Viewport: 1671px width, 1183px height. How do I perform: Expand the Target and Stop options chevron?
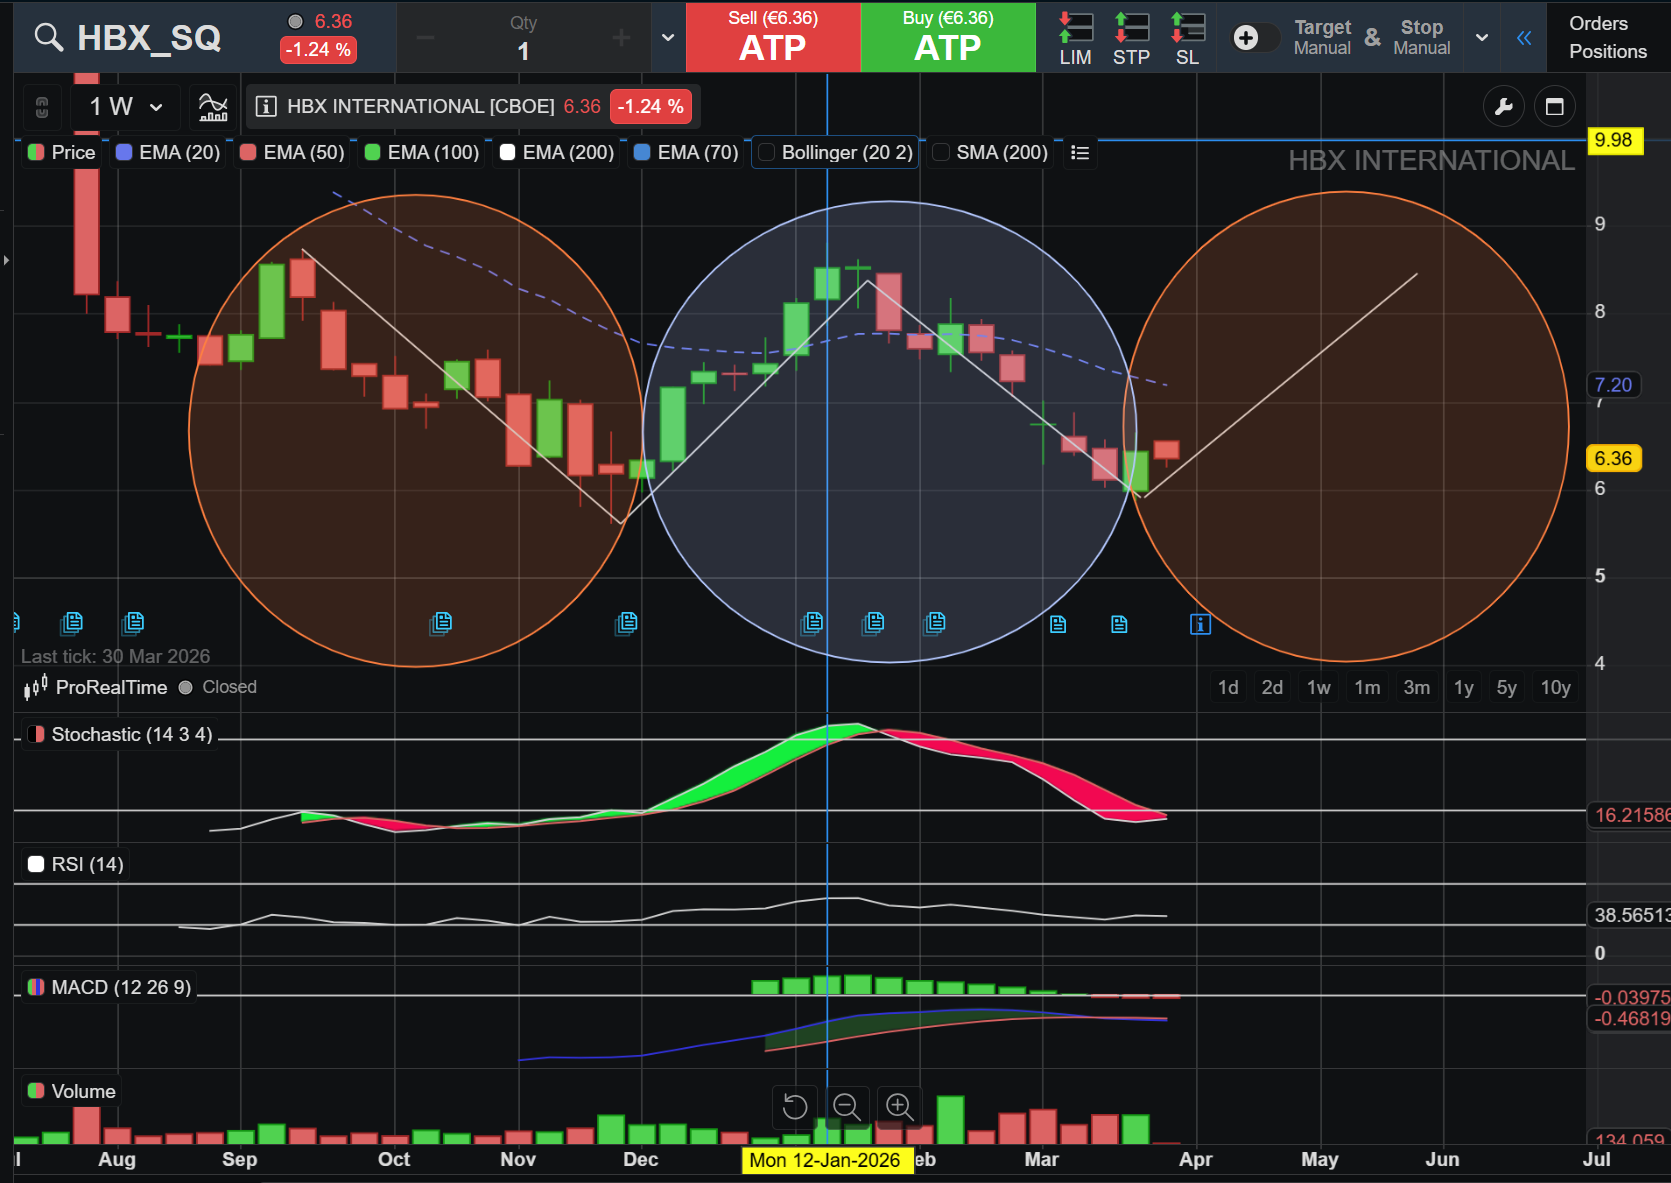pos(1482,38)
